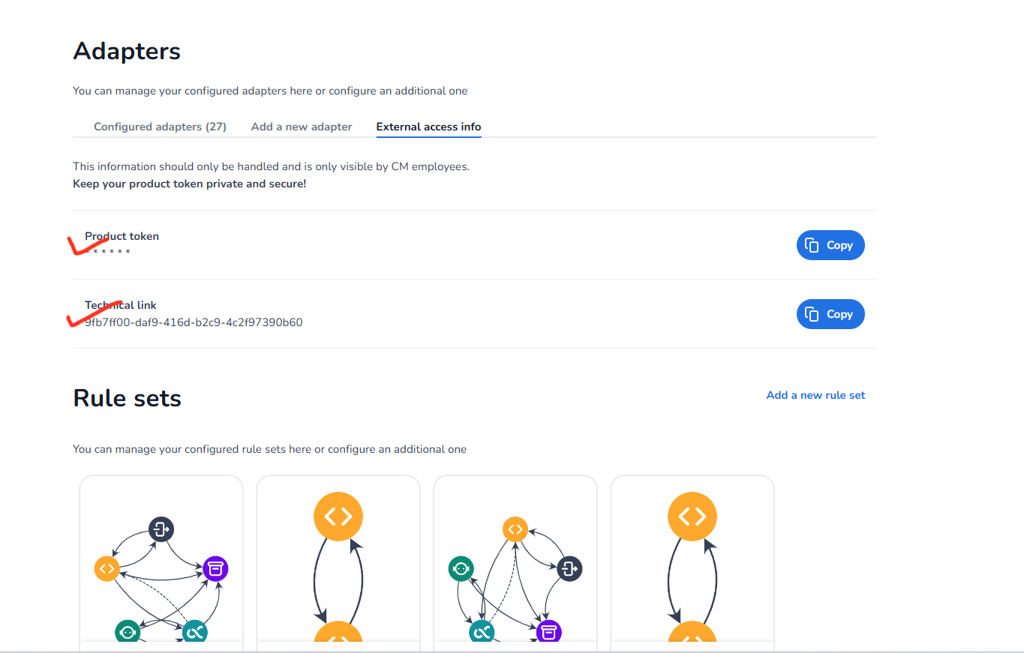Click the dark login node in the third rule set card
1024x653 pixels.
point(569,569)
